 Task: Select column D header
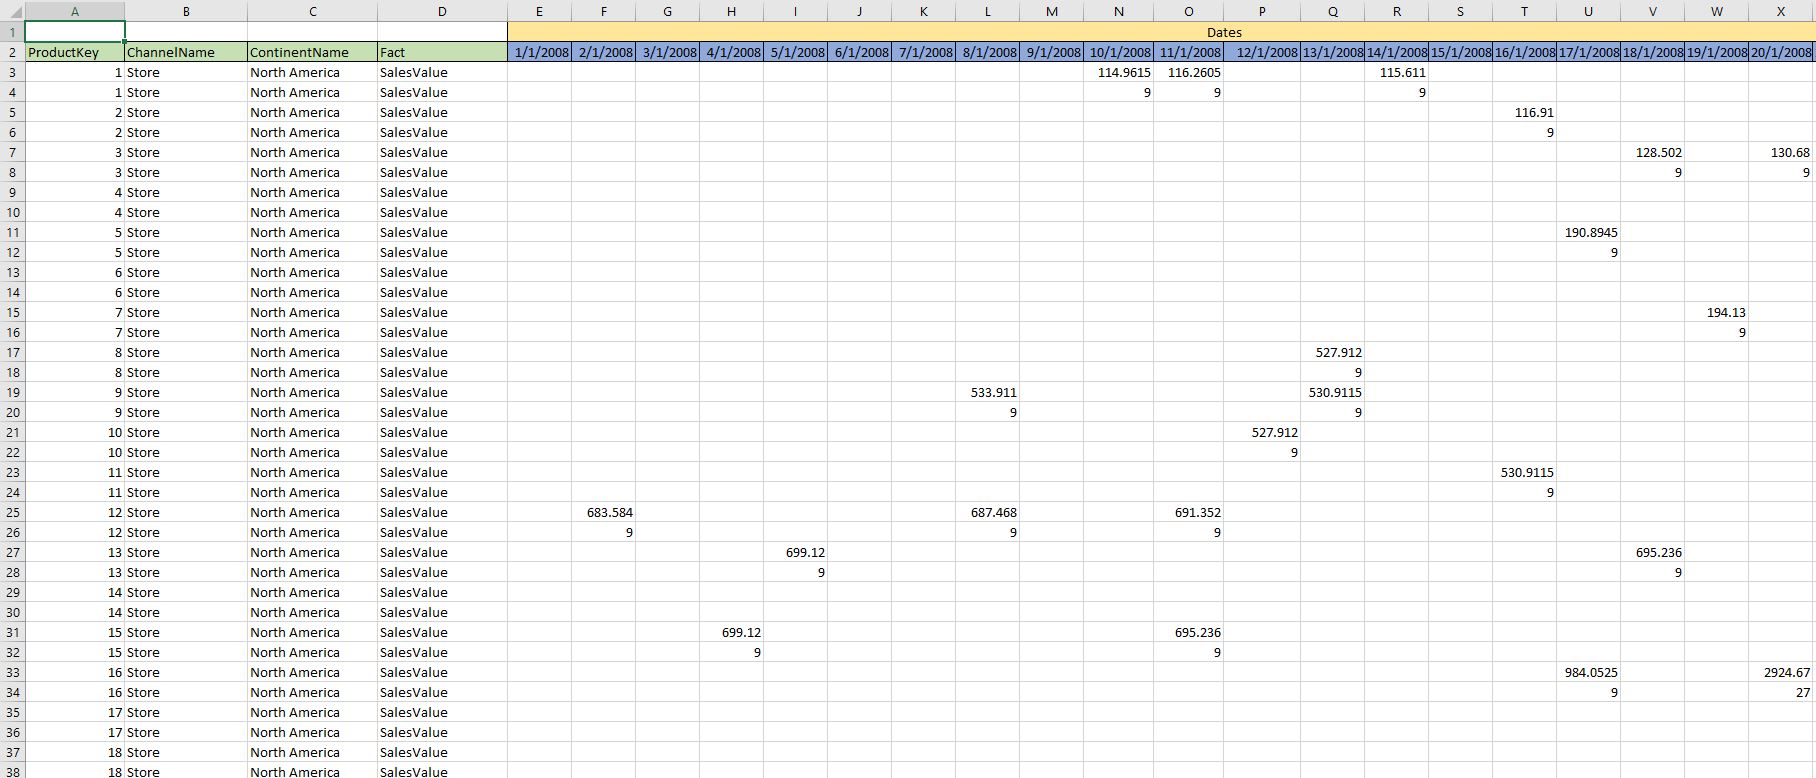click(442, 11)
